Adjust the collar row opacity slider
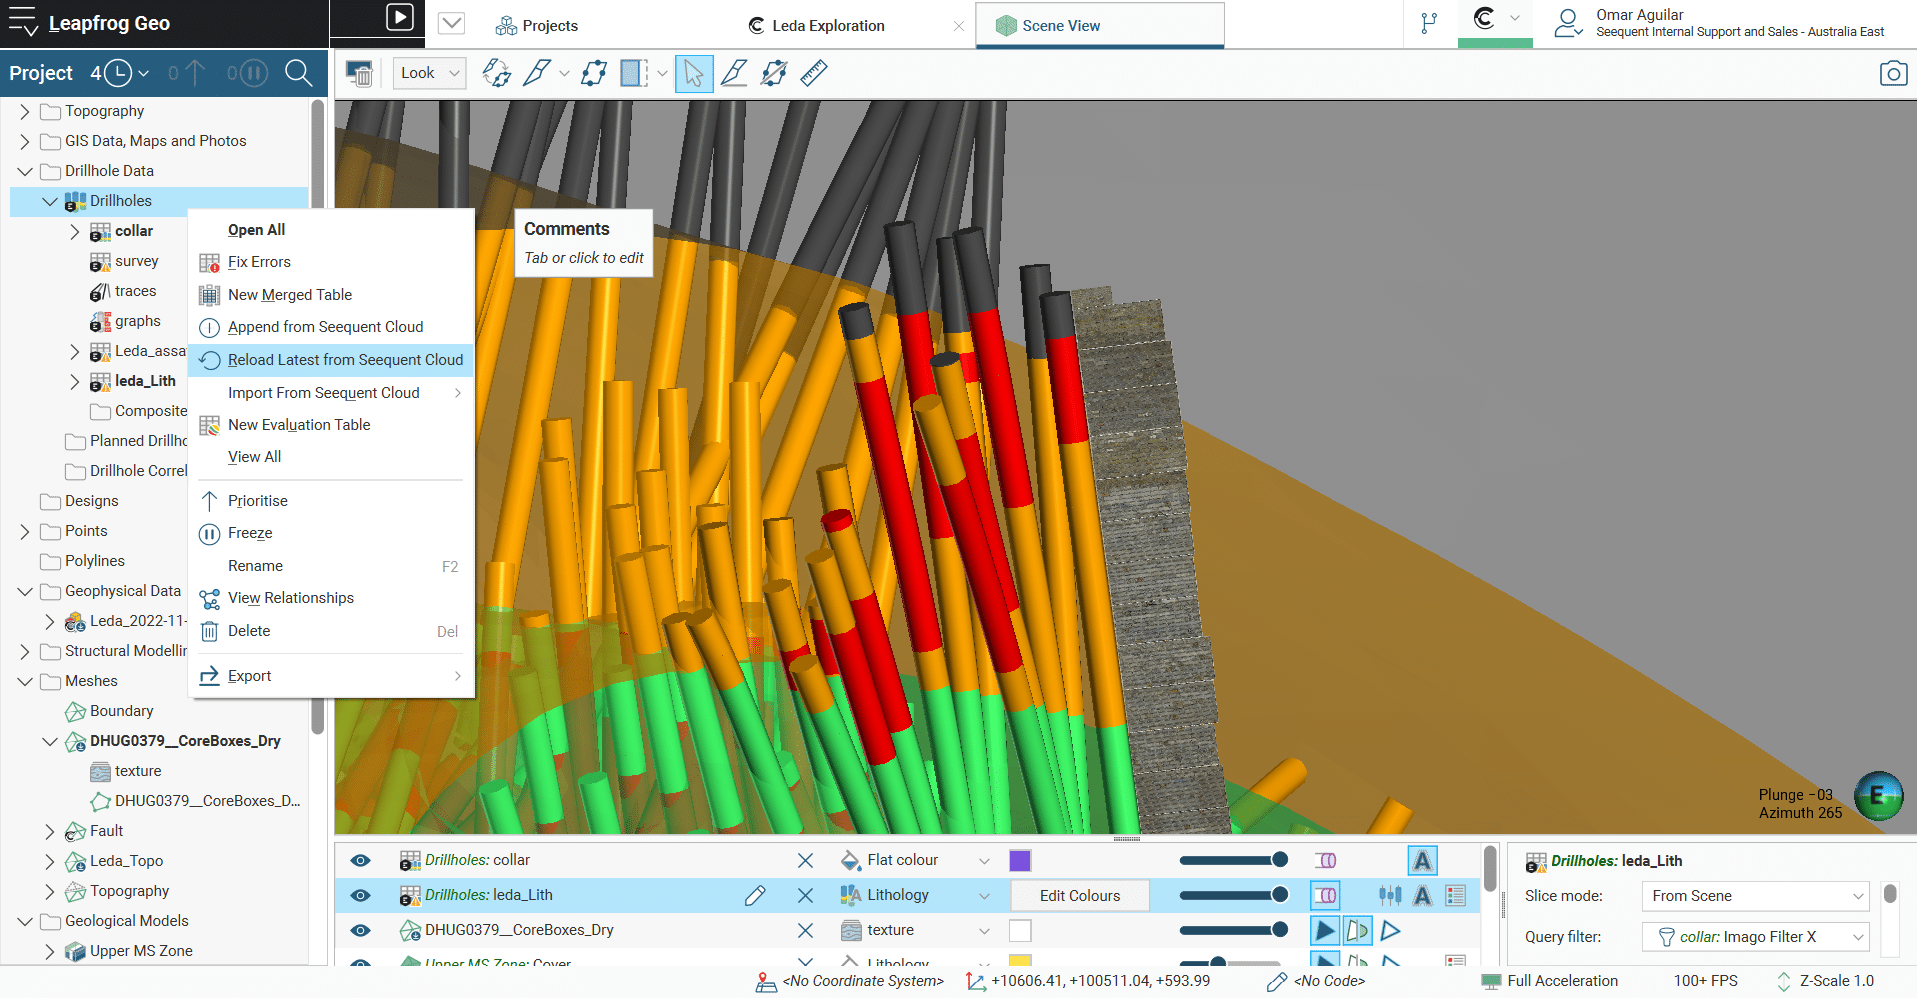 click(1233, 860)
